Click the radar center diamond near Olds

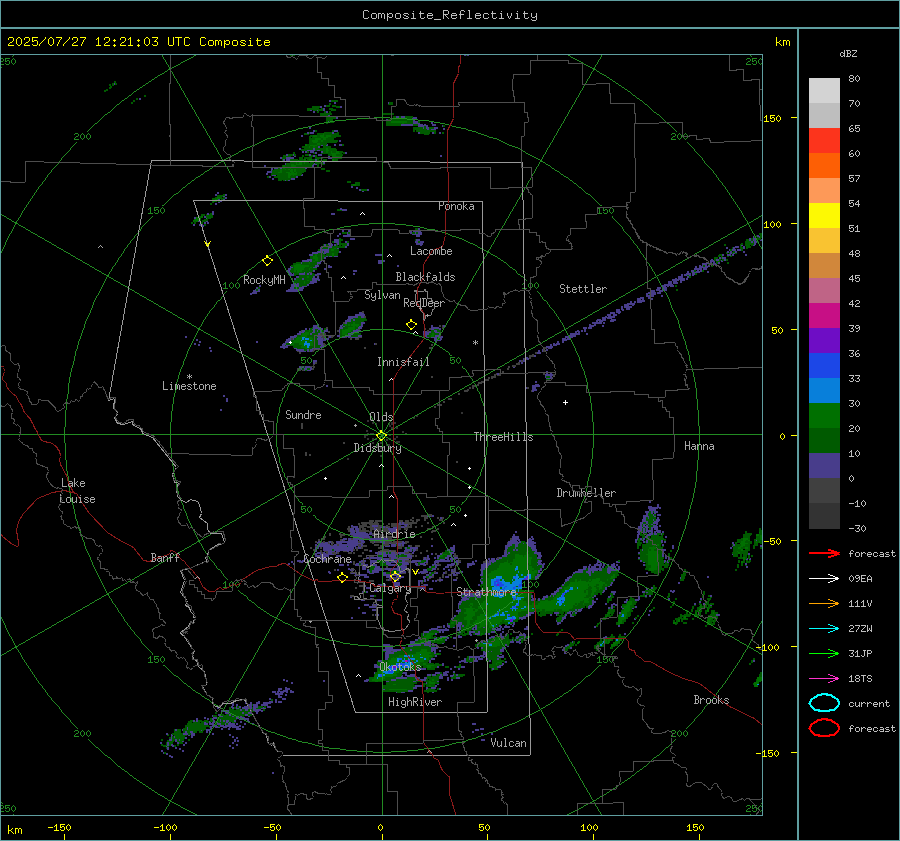[x=382, y=436]
